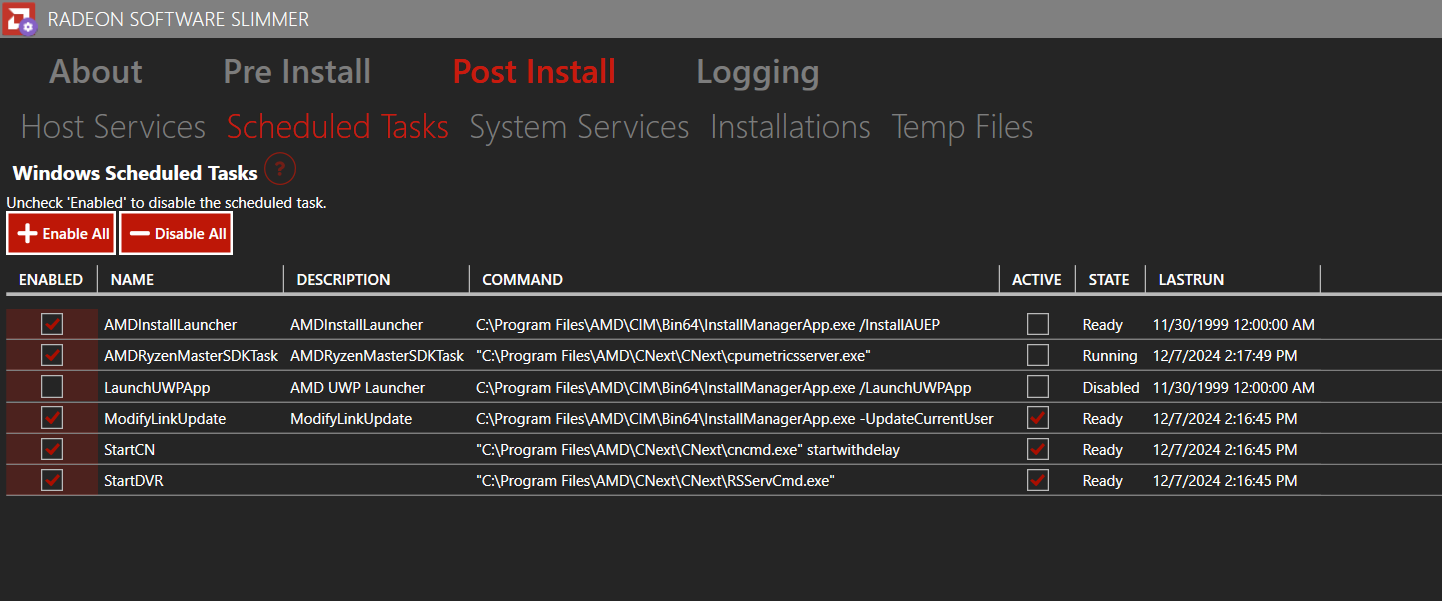Uncheck Enabled for AMDInstallLauncher task
The image size is (1442, 601).
pyautogui.click(x=52, y=324)
